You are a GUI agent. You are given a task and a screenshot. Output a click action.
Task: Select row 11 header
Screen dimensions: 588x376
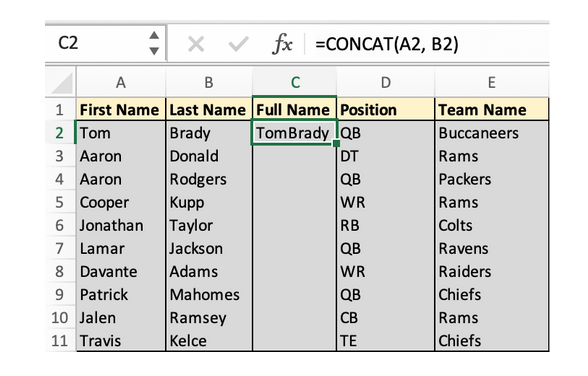pyautogui.click(x=60, y=340)
